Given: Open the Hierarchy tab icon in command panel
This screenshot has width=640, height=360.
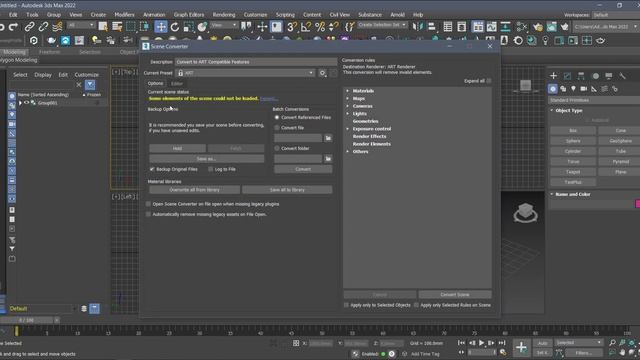Looking at the screenshot, I should coord(581,76).
